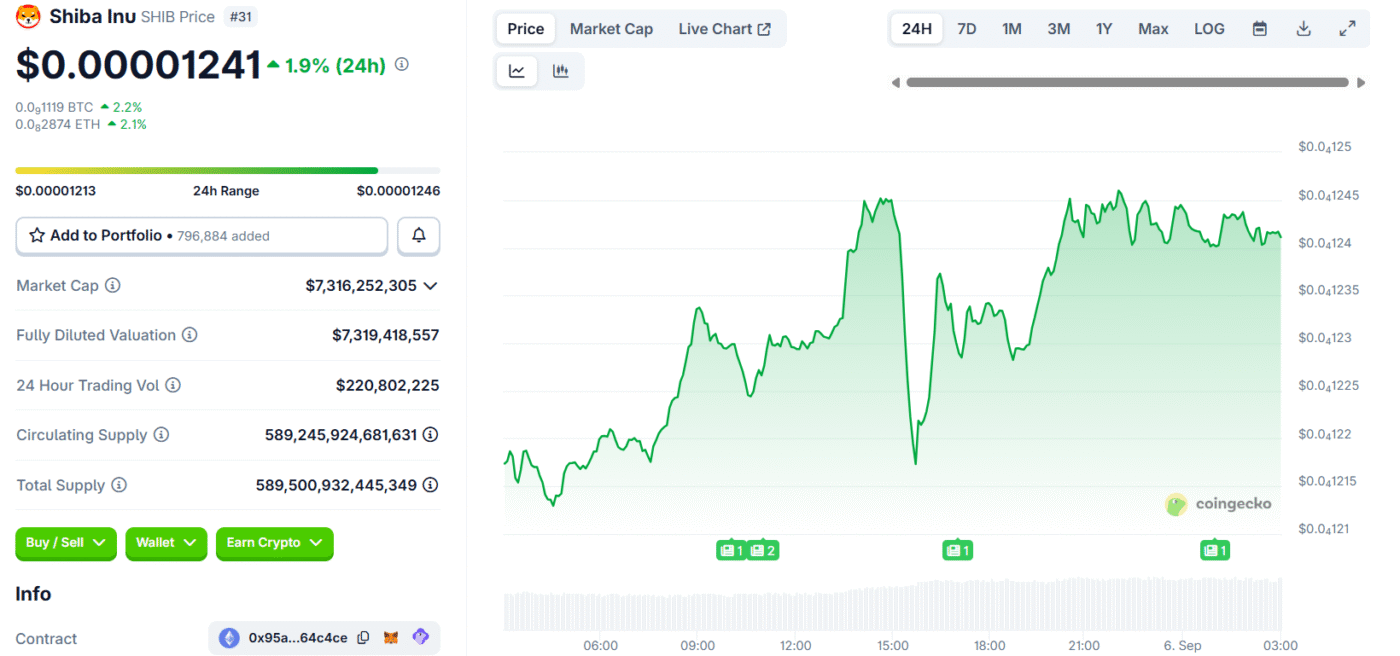Click the valuation value $7,319,418,557

tap(386, 336)
